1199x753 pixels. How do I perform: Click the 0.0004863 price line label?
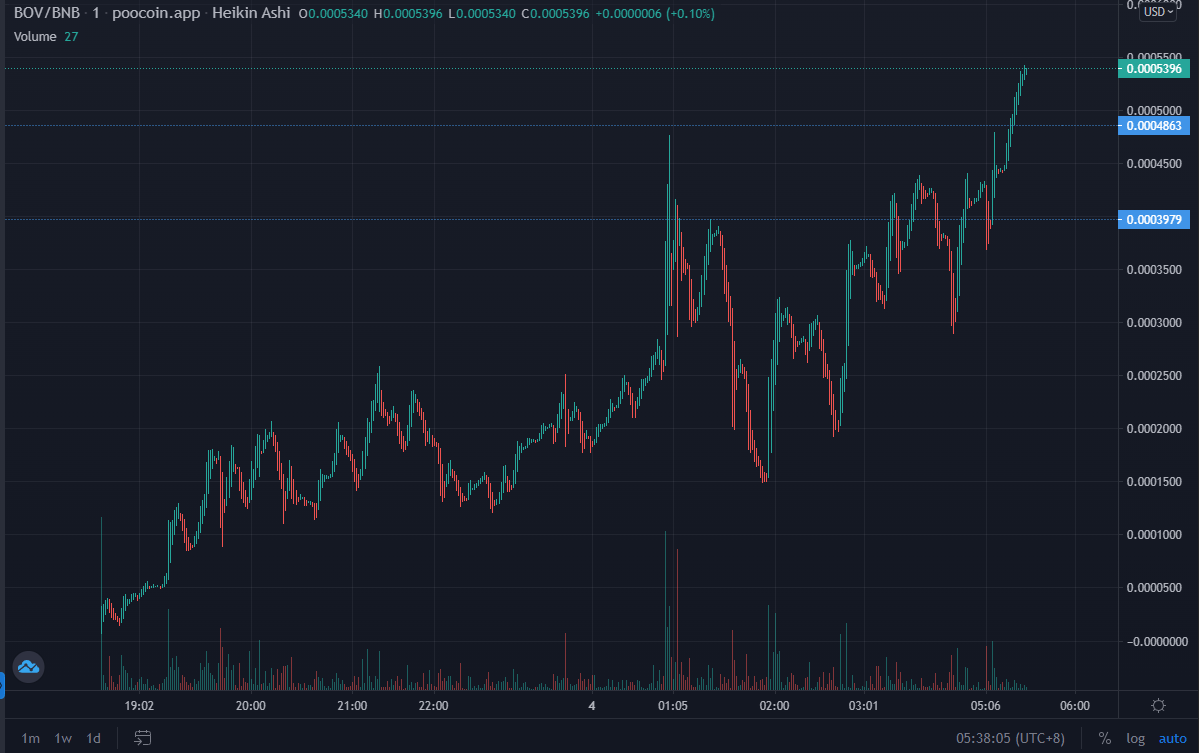click(1154, 125)
